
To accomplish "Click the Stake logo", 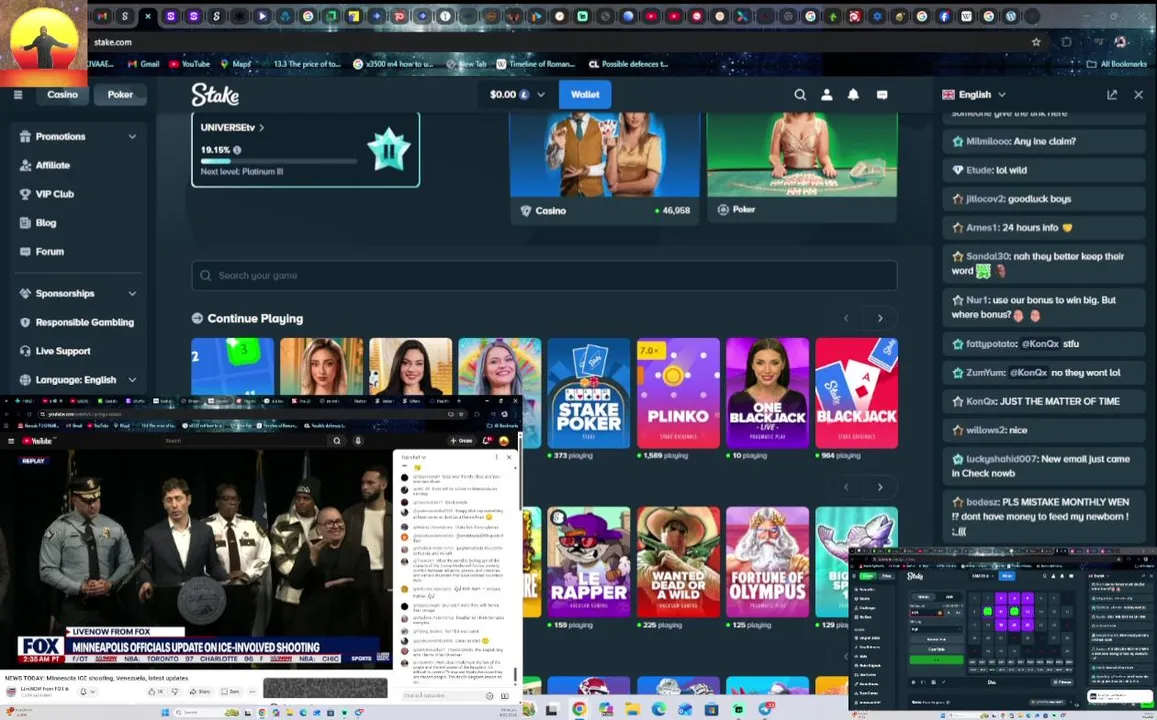I will point(215,94).
